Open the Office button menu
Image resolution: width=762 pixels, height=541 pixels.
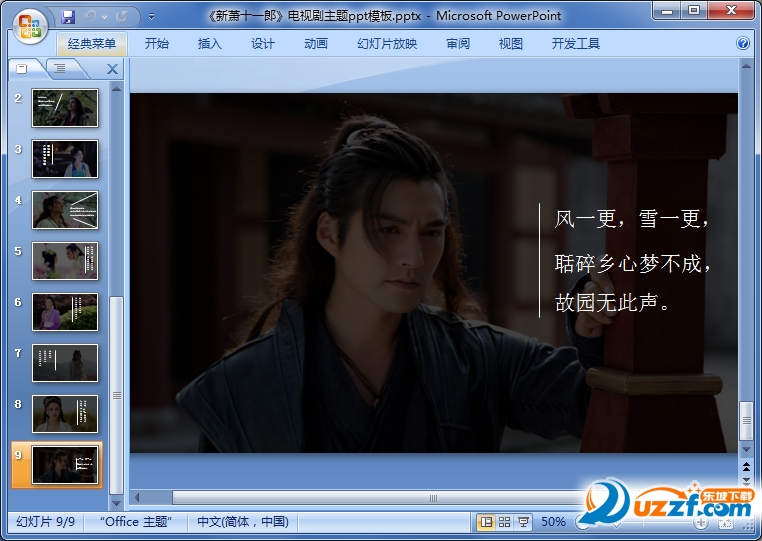[x=30, y=25]
